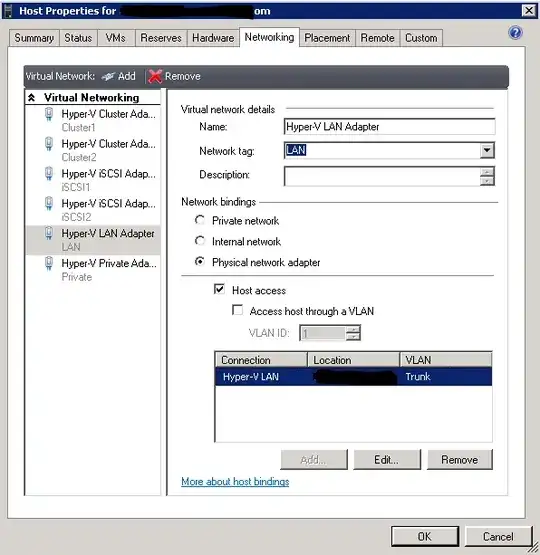540x555 pixels.
Task: Increase the VLAN ID spinner value
Action: point(353,329)
